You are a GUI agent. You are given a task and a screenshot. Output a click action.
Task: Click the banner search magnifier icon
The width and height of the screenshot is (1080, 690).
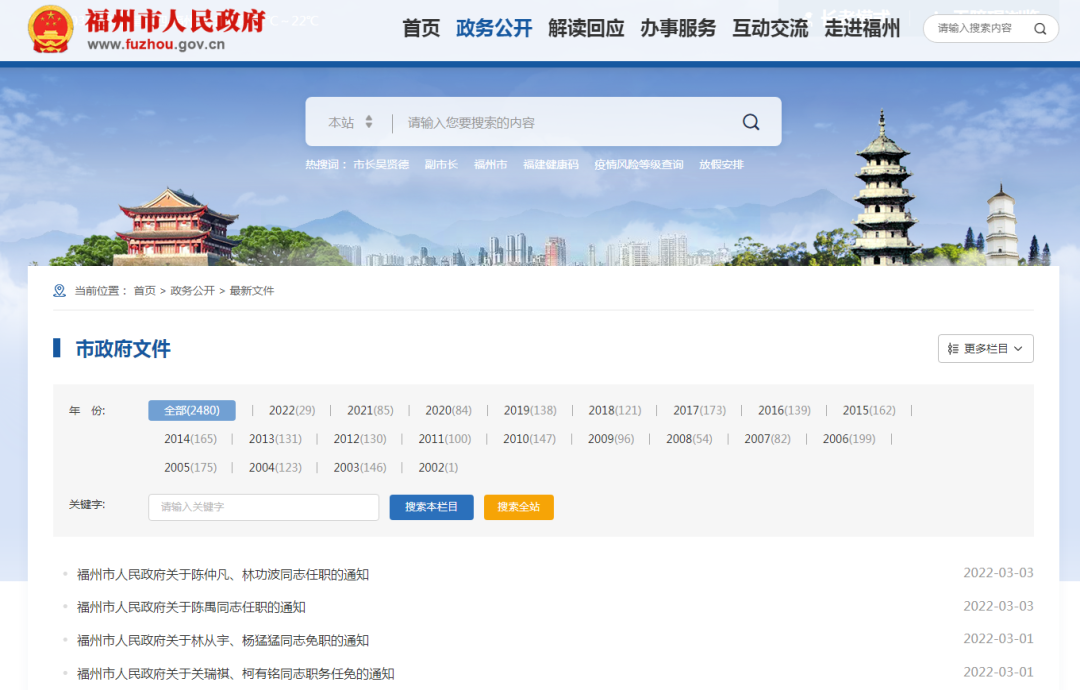(x=751, y=122)
